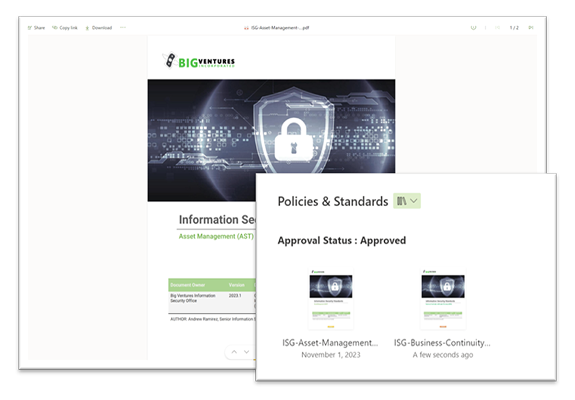The height and width of the screenshot is (400, 575).
Task: Click the Share button in toolbar
Action: click(x=36, y=28)
